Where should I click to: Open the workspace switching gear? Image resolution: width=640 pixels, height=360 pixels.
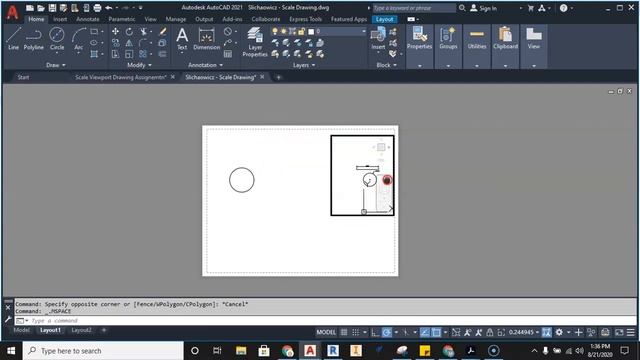559,333
